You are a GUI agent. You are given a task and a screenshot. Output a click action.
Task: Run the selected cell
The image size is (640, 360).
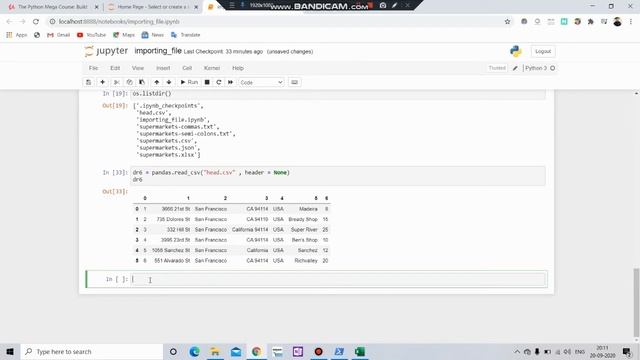pyautogui.click(x=189, y=82)
